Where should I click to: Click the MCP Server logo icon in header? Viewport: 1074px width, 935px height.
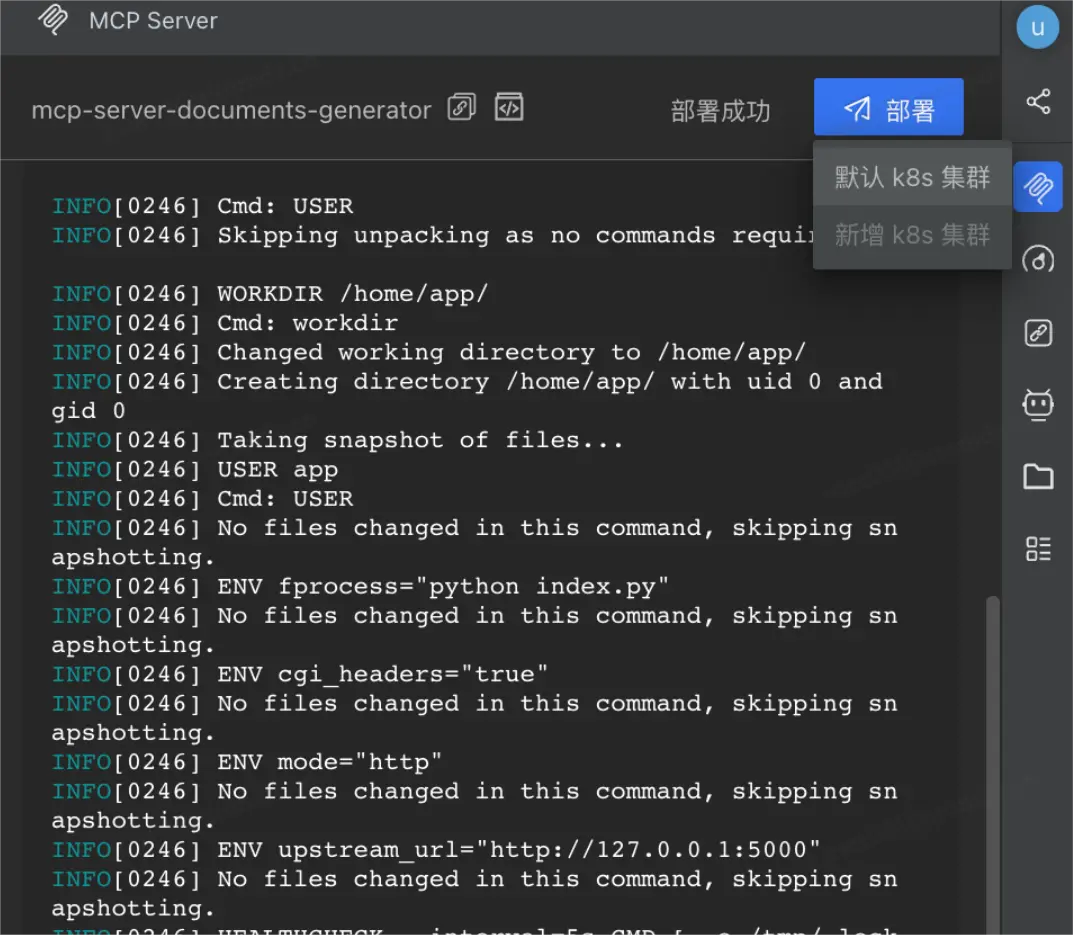(x=53, y=20)
